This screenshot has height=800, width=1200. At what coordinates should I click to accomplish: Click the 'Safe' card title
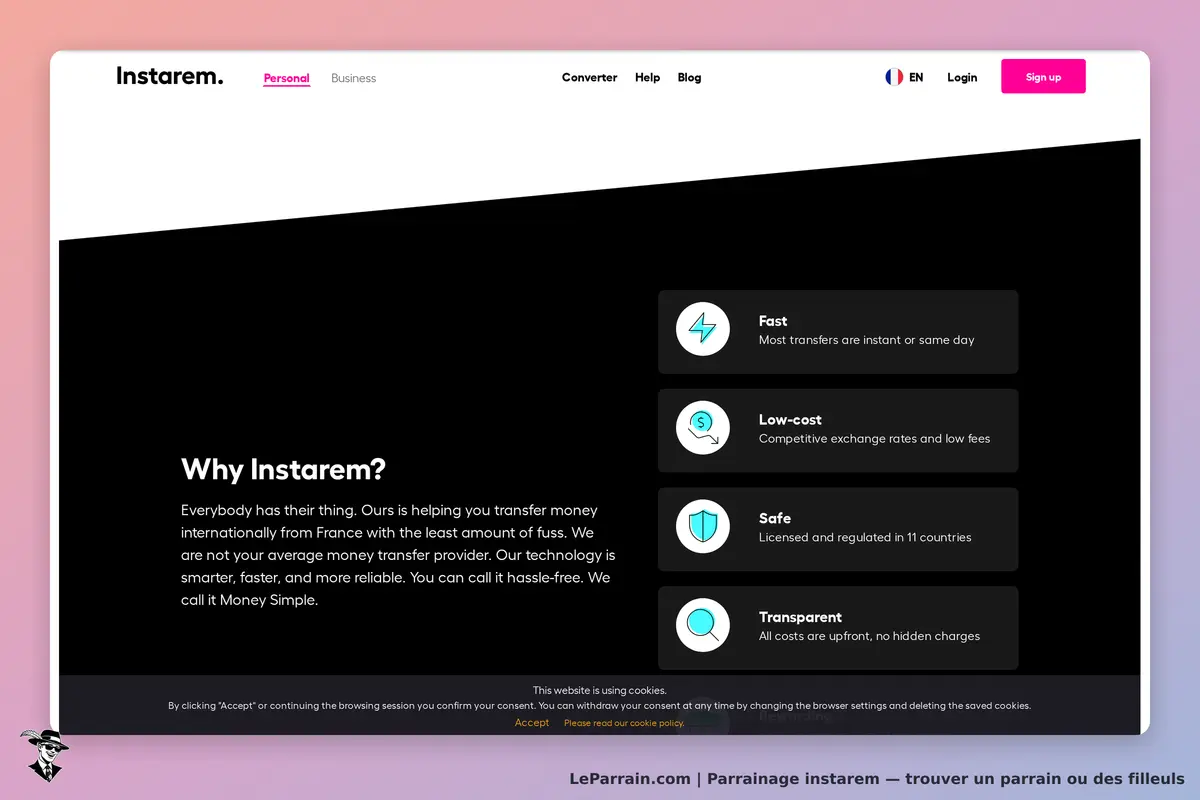pyautogui.click(x=775, y=518)
